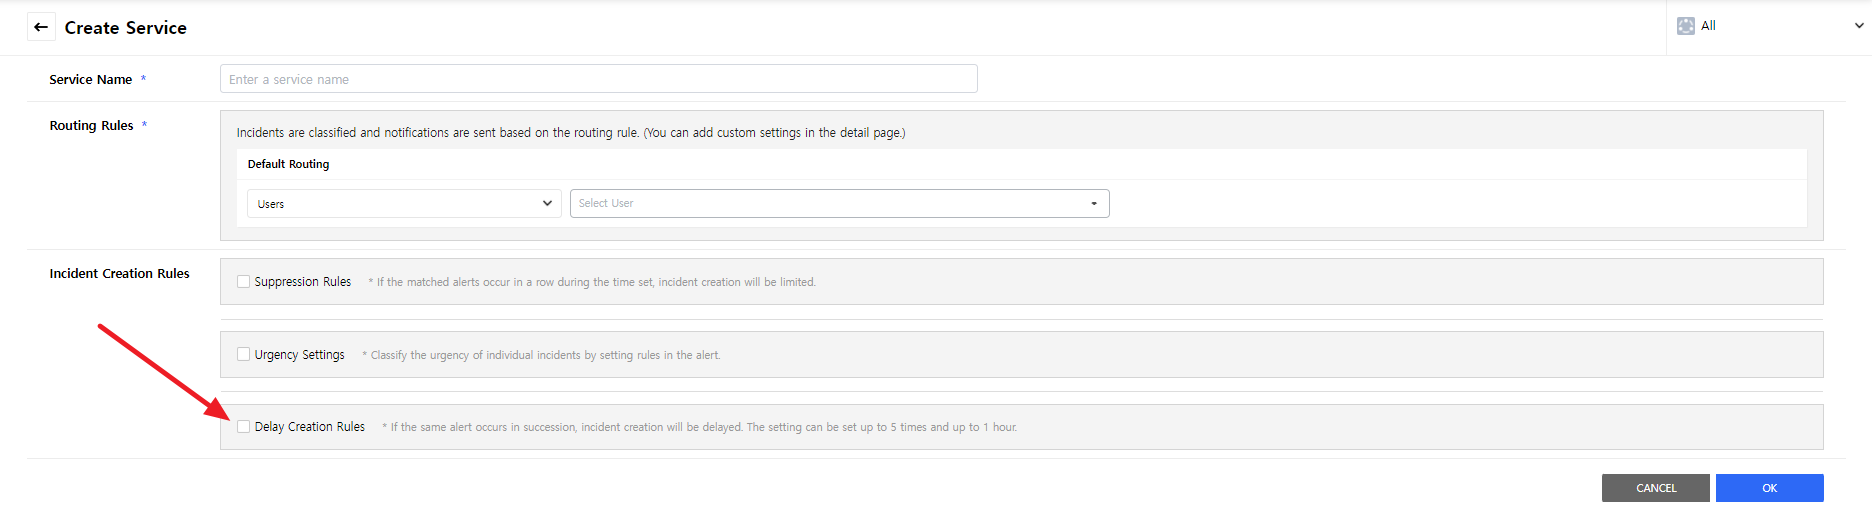The width and height of the screenshot is (1872, 522).
Task: Enable the Suppression Rules checkbox
Action: (243, 282)
